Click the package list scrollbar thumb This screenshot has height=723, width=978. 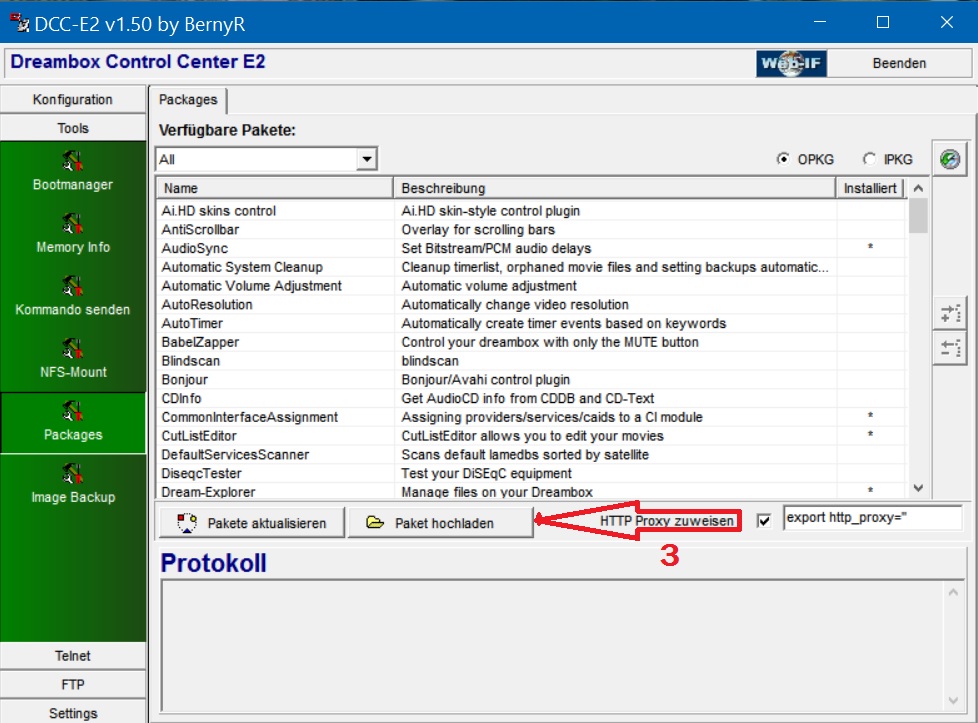[x=918, y=215]
